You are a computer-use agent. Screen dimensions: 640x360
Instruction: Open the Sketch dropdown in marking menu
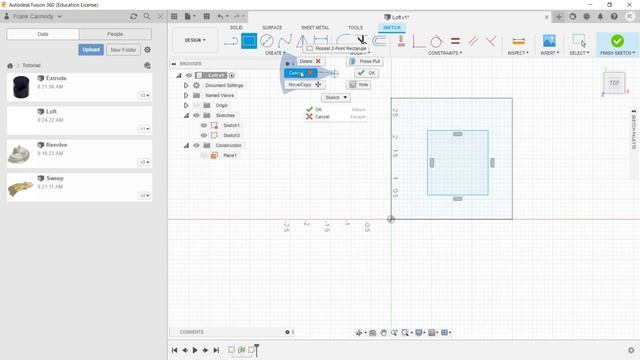[336, 98]
